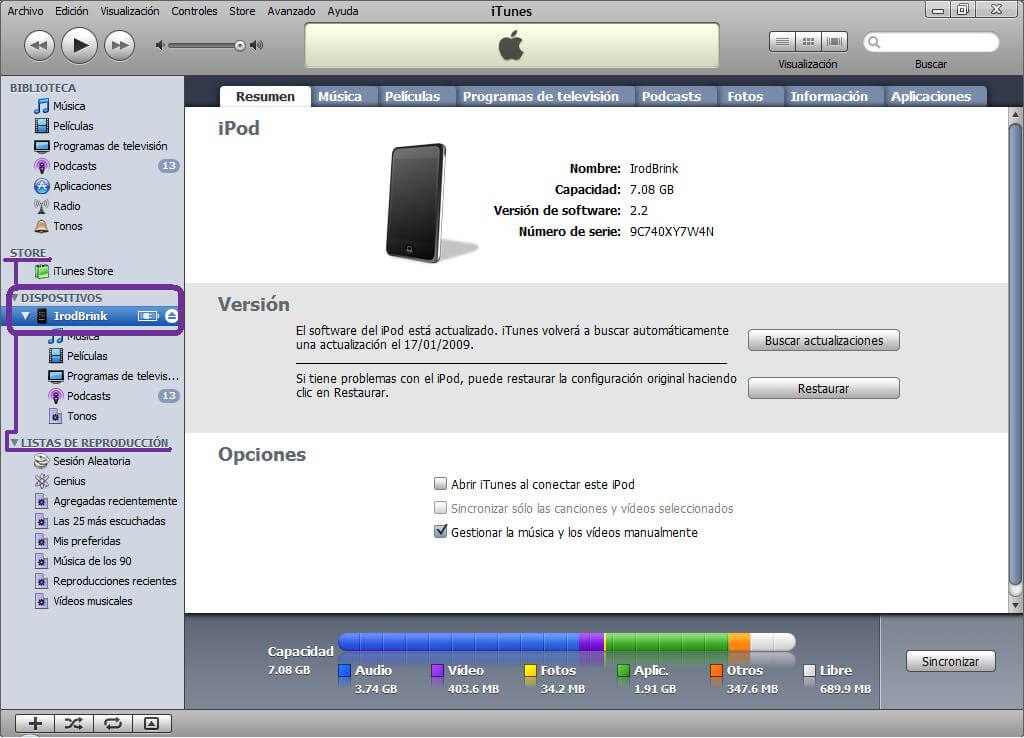The image size is (1024, 738).
Task: Toggle shuffle button at bottom
Action: (x=74, y=723)
